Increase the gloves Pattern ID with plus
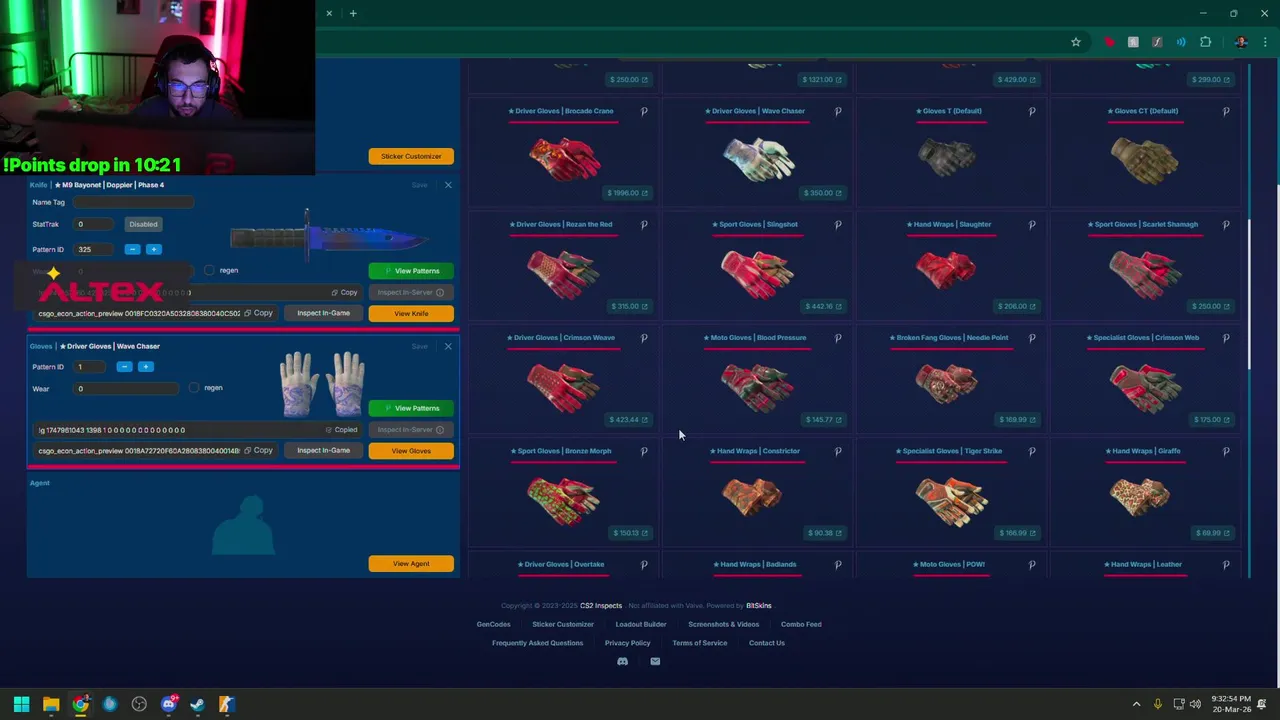 [145, 367]
